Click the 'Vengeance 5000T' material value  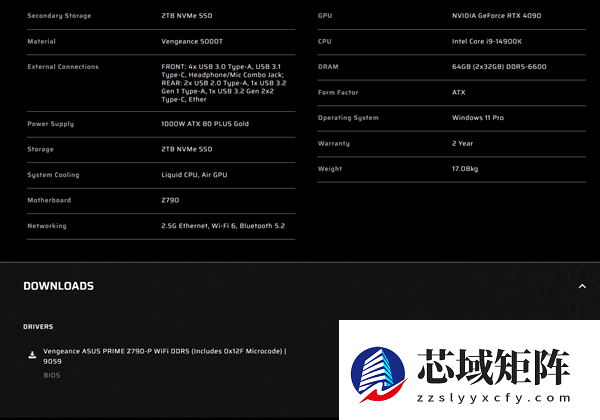tap(192, 41)
